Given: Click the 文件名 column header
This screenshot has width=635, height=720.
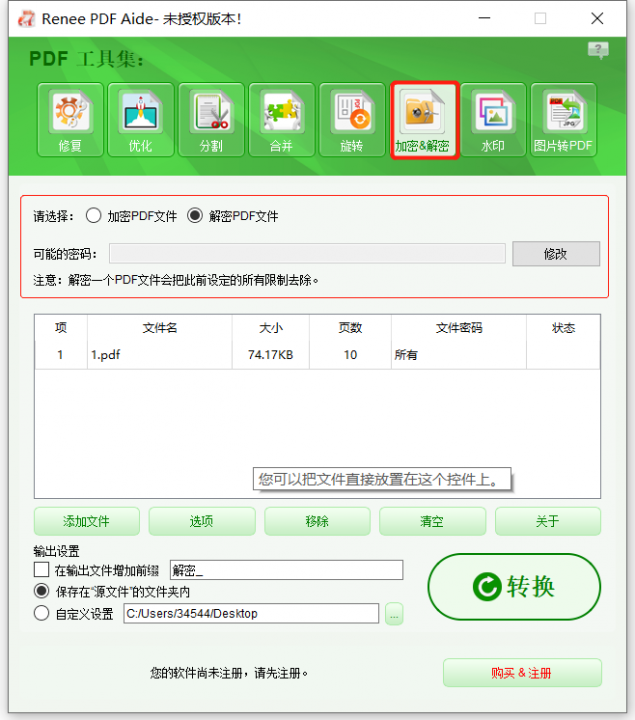Looking at the screenshot, I should (159, 328).
